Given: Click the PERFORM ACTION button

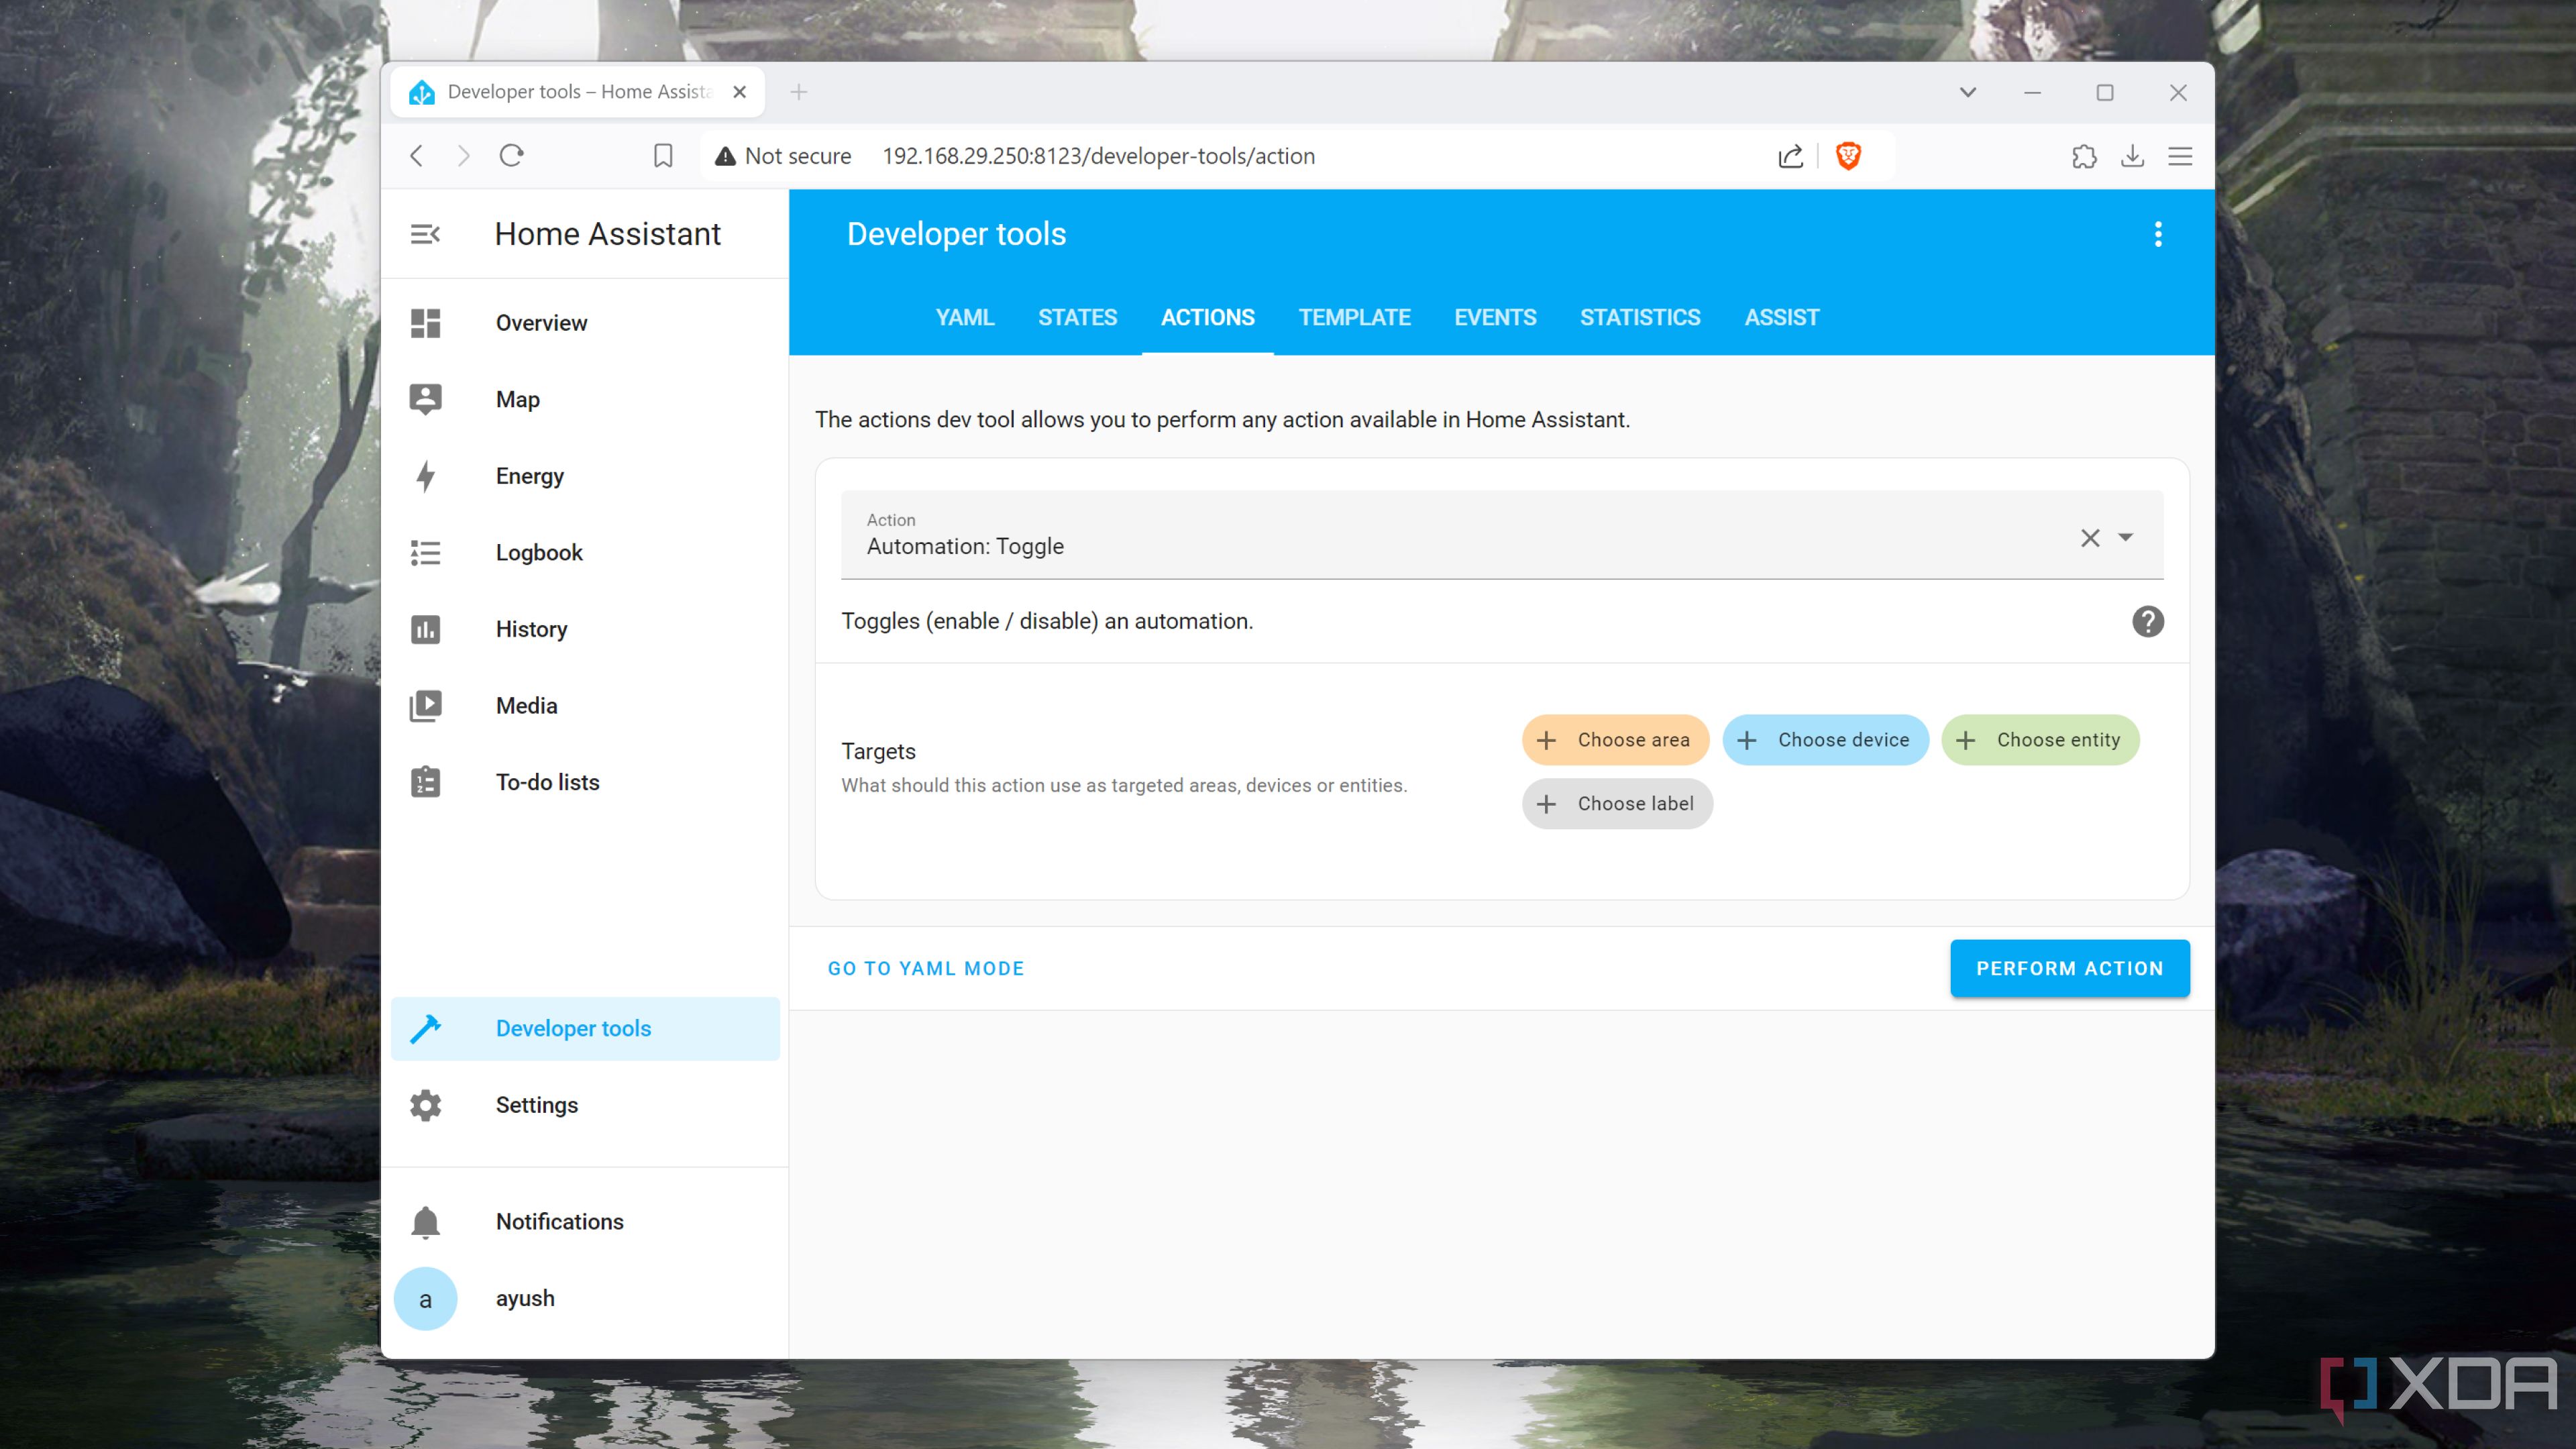Looking at the screenshot, I should pyautogui.click(x=2070, y=968).
